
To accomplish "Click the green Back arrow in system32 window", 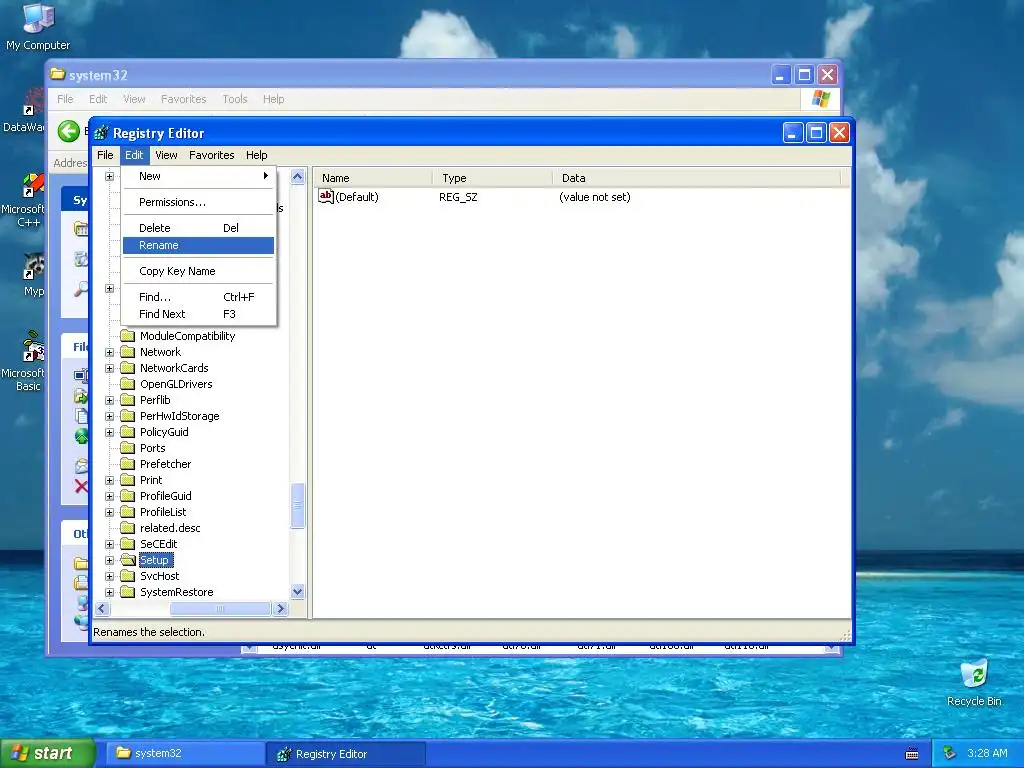I will click(x=69, y=131).
